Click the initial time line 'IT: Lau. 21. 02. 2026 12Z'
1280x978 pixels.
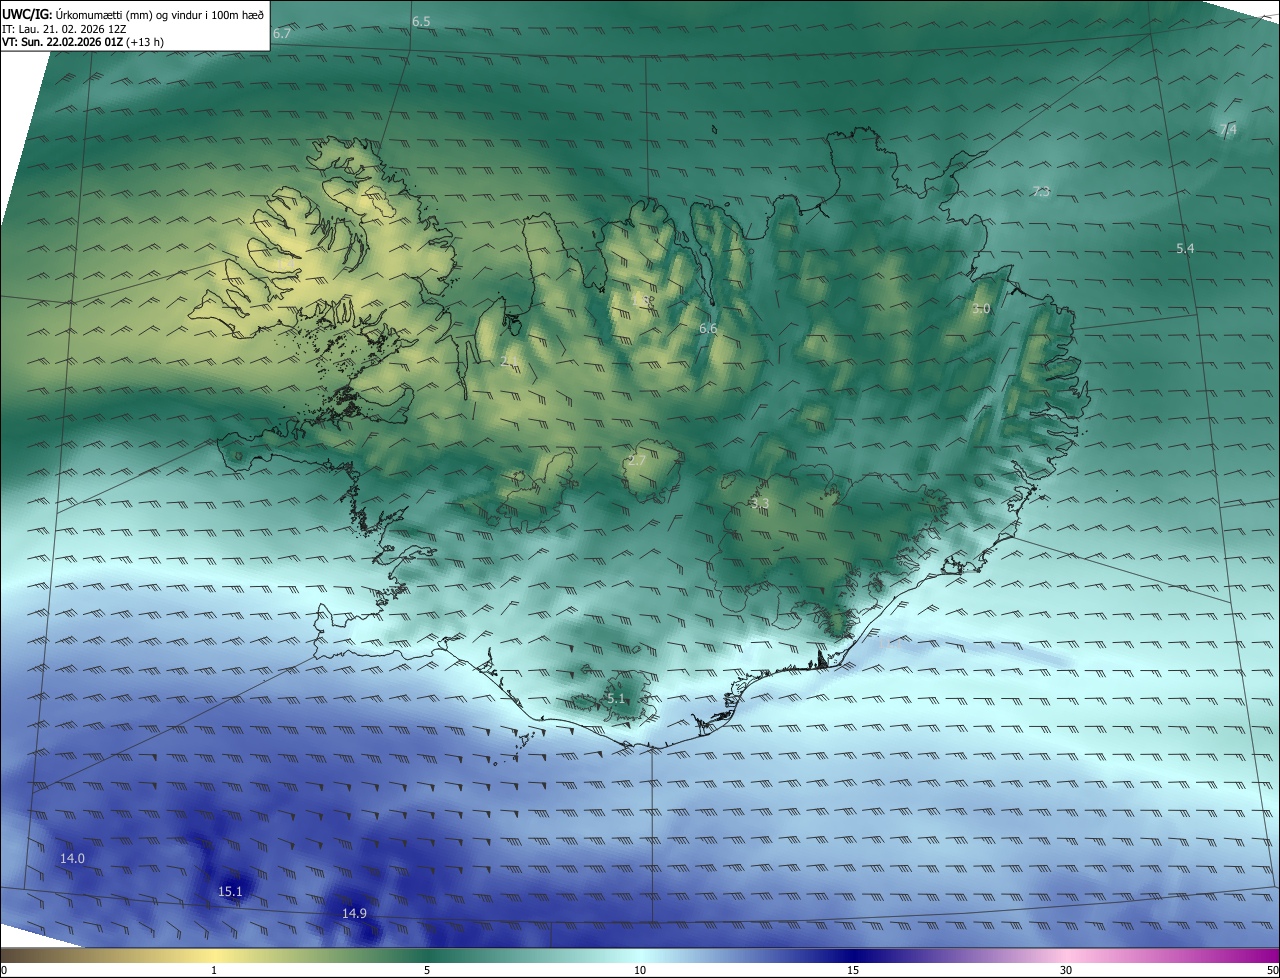point(64,29)
